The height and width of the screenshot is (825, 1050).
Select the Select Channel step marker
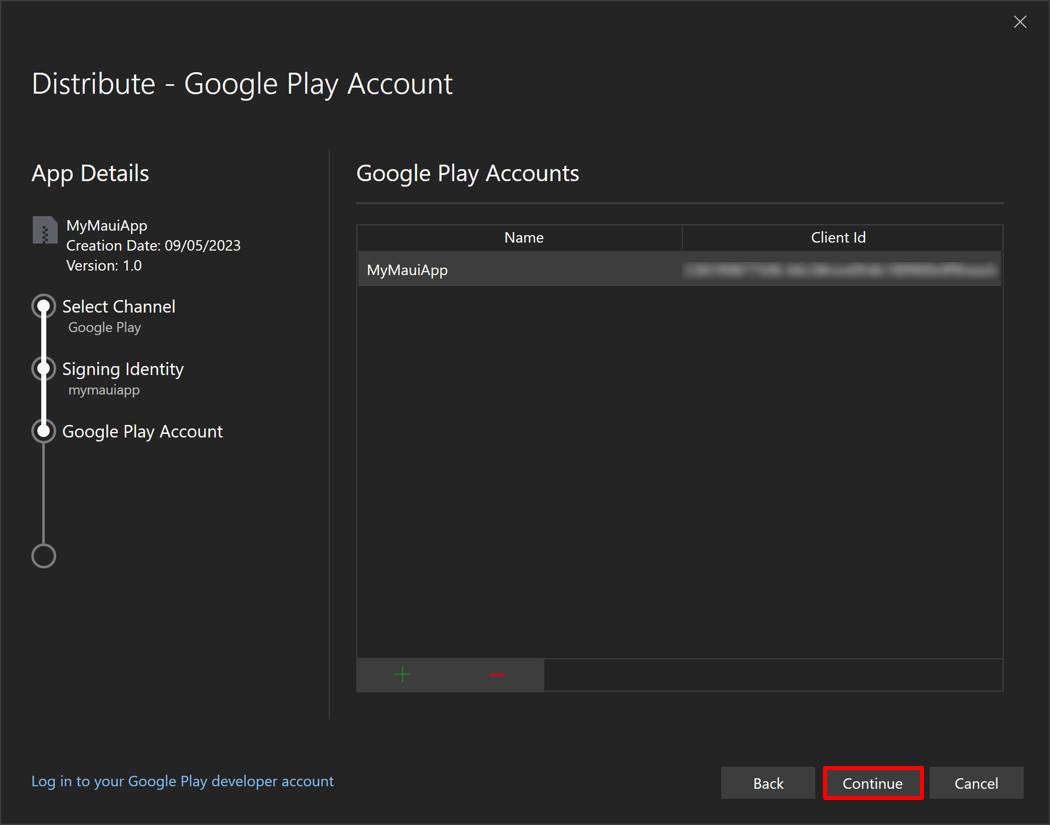click(x=44, y=306)
